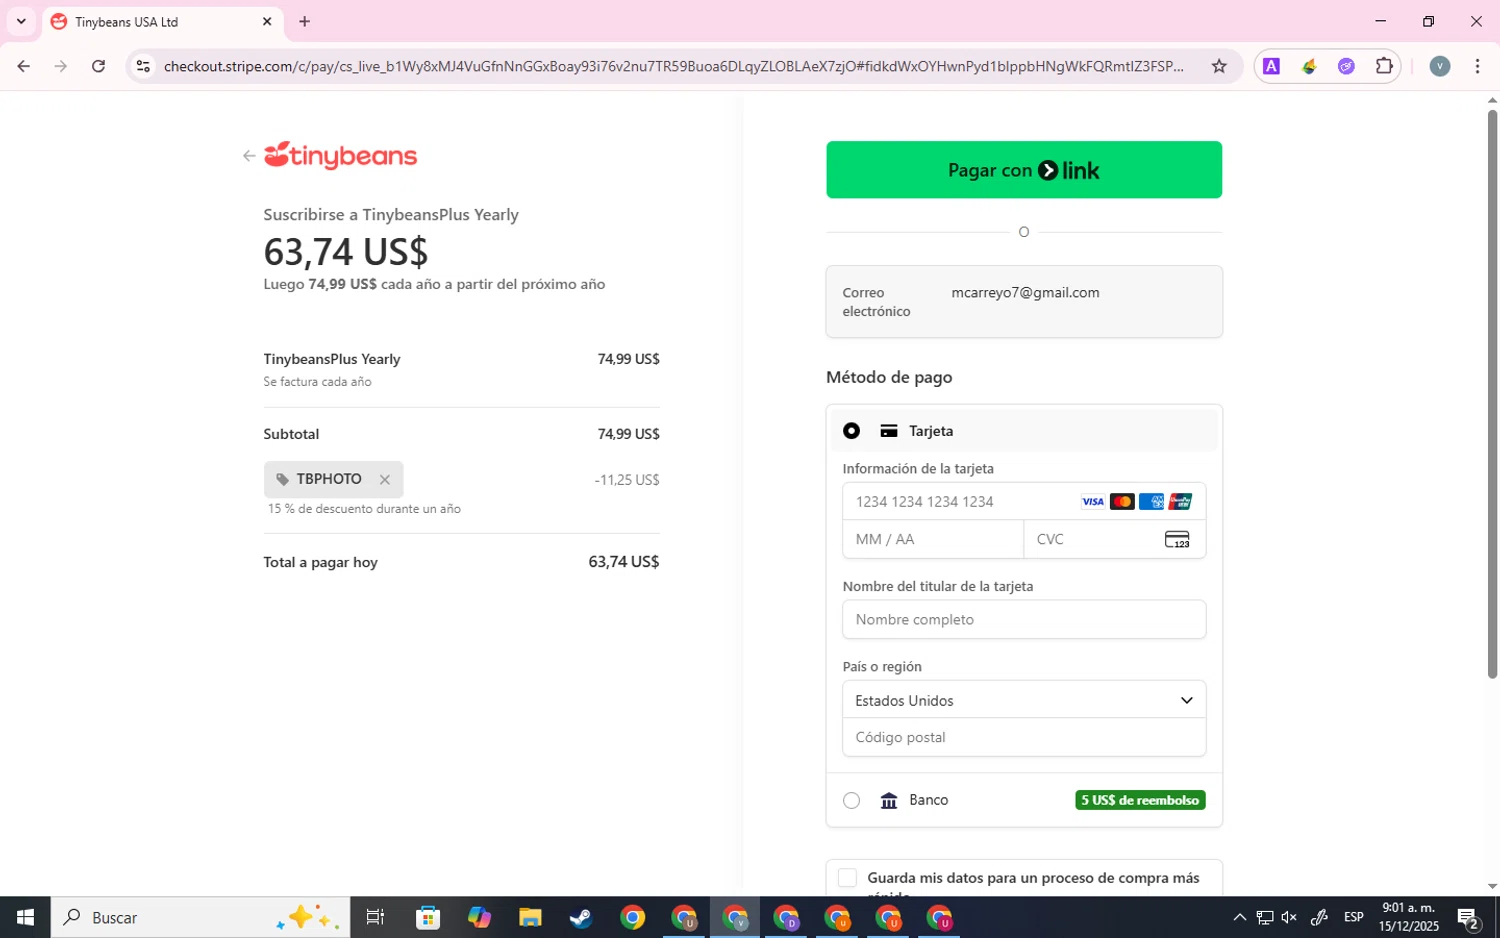Click the American Express logo
The image size is (1500, 938).
point(1151,502)
